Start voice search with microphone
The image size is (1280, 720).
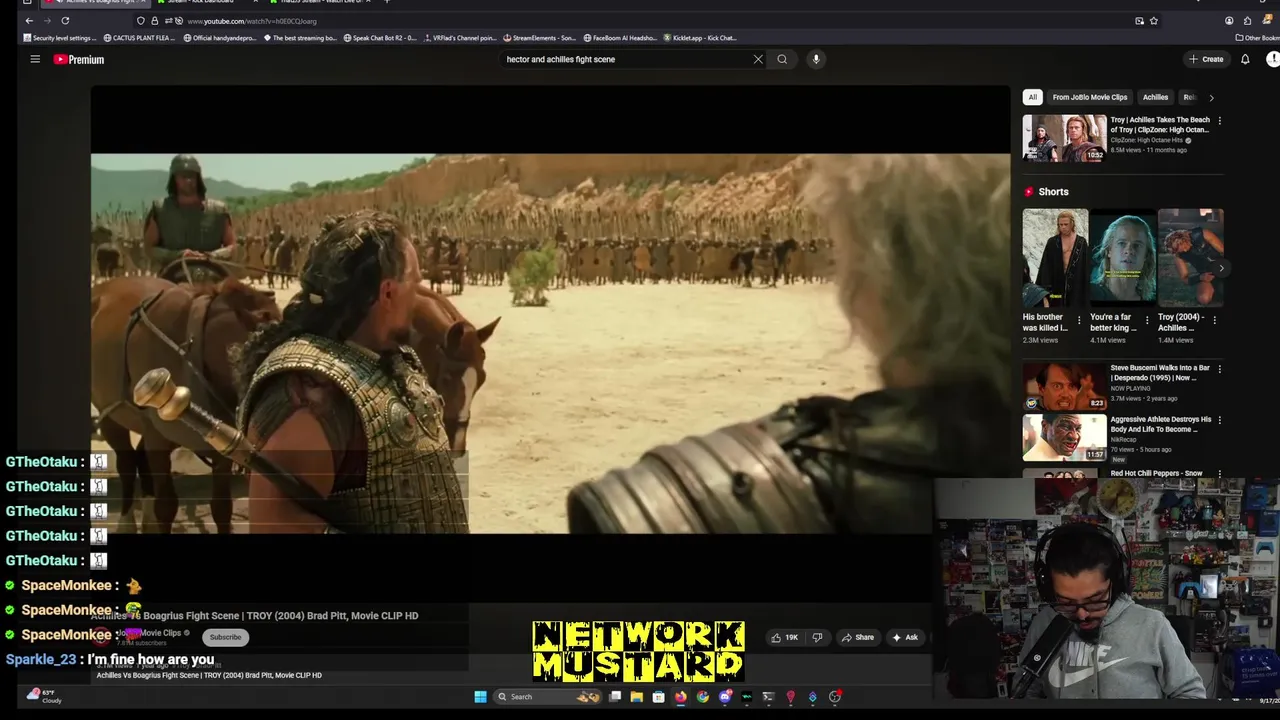point(816,59)
